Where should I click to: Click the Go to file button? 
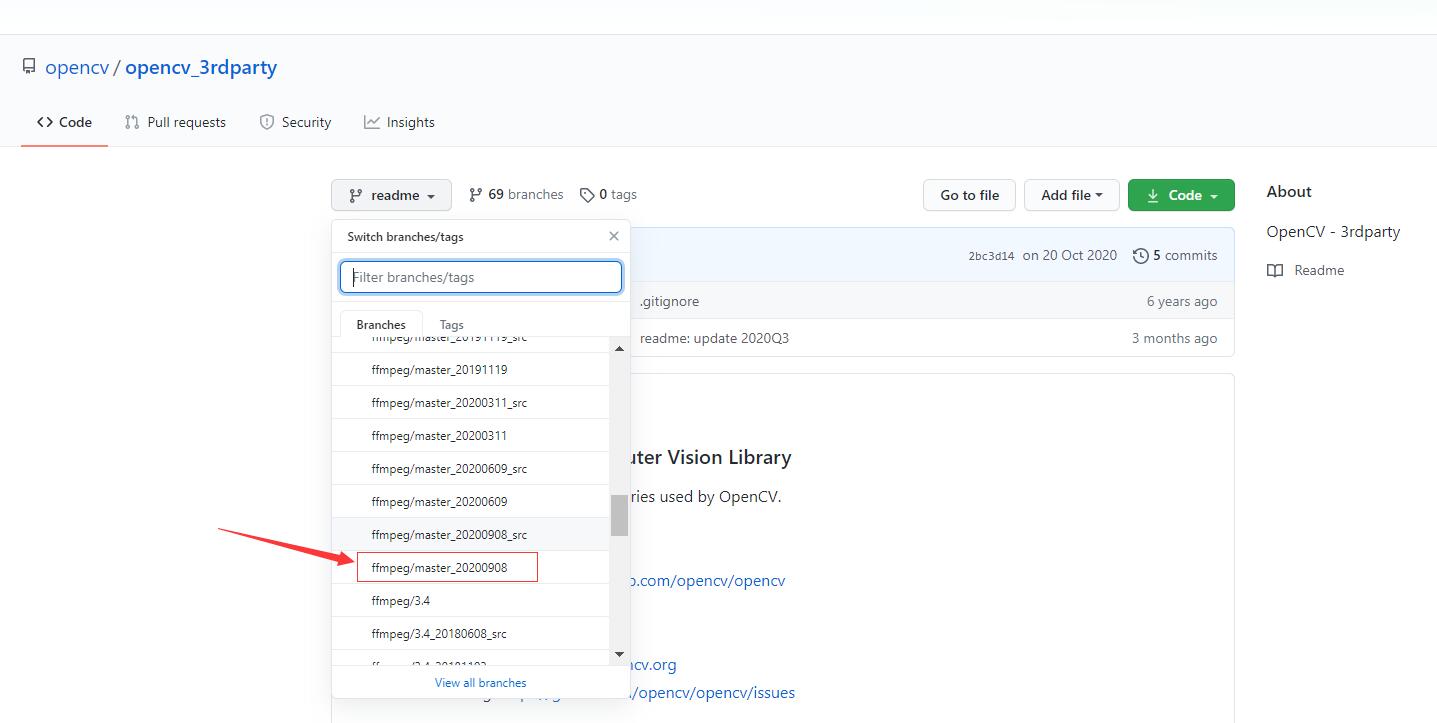tap(968, 194)
